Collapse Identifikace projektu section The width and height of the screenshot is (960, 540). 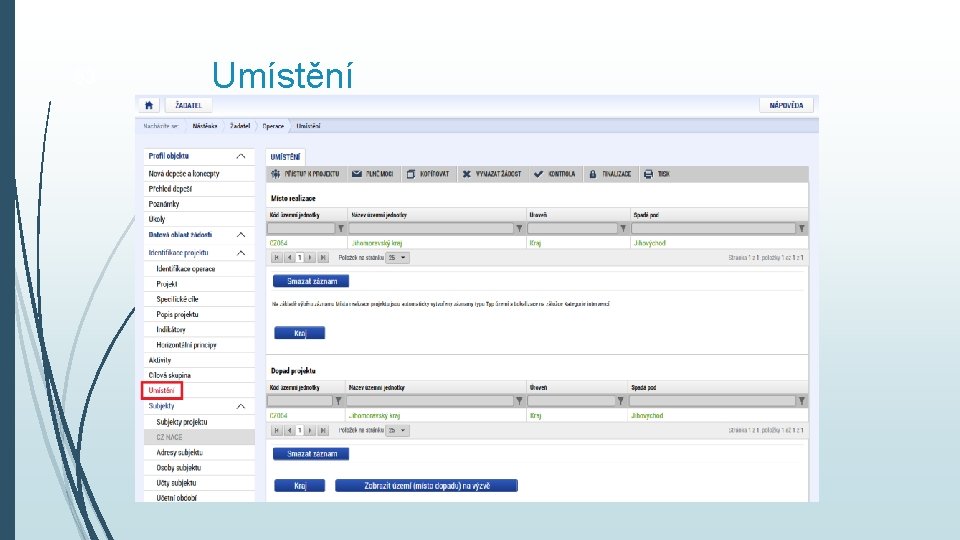tap(241, 253)
